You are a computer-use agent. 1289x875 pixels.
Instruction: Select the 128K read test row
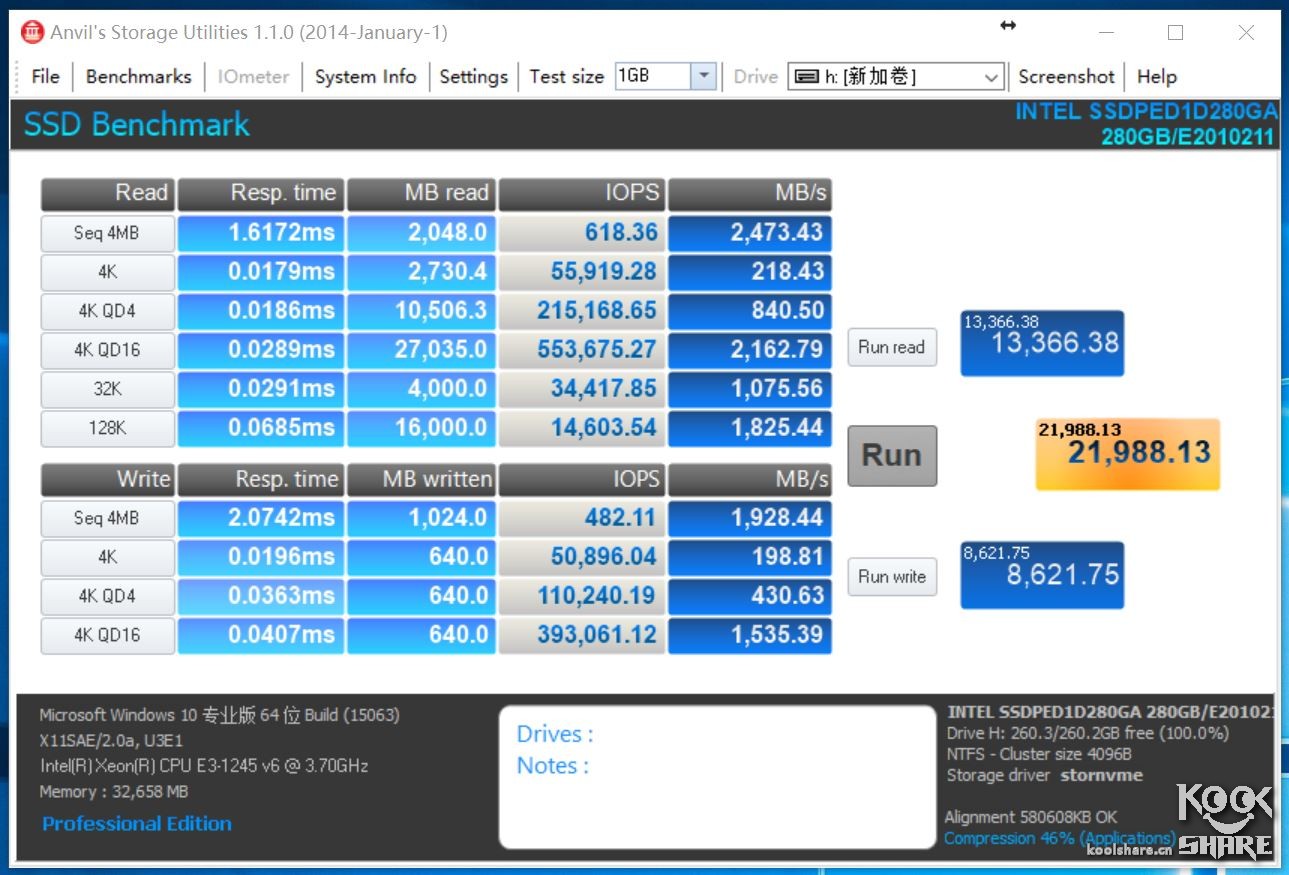107,428
